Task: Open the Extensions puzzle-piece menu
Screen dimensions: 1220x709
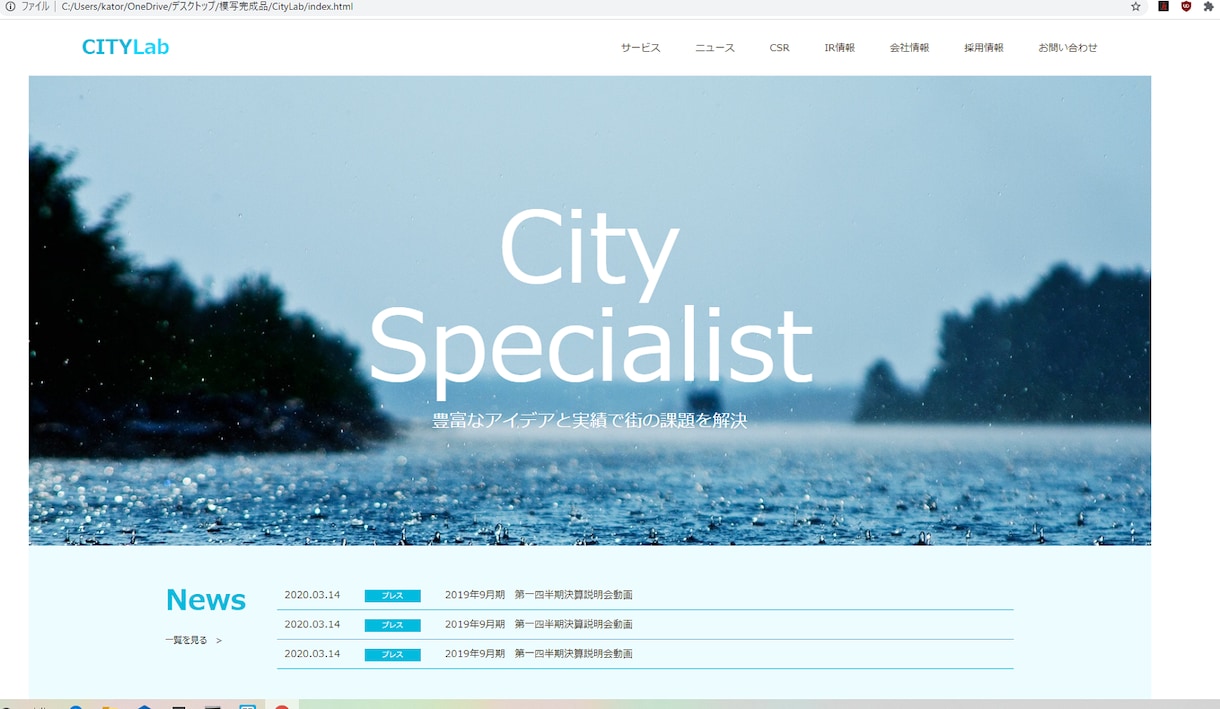Action: click(x=1208, y=6)
